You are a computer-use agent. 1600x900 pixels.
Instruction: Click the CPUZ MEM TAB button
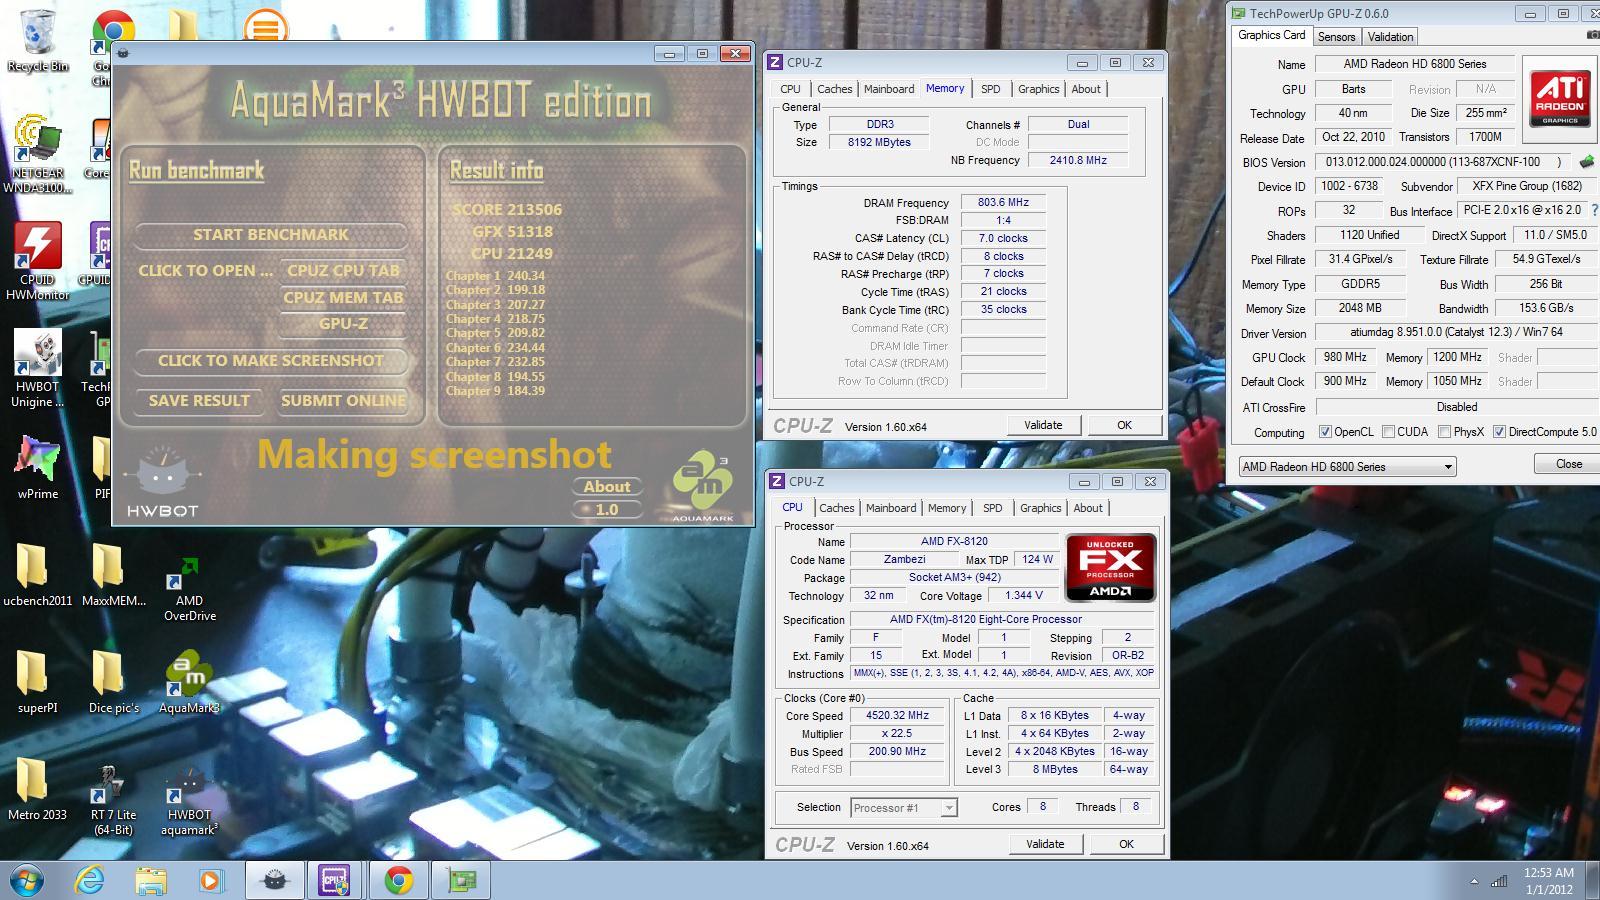click(x=343, y=297)
